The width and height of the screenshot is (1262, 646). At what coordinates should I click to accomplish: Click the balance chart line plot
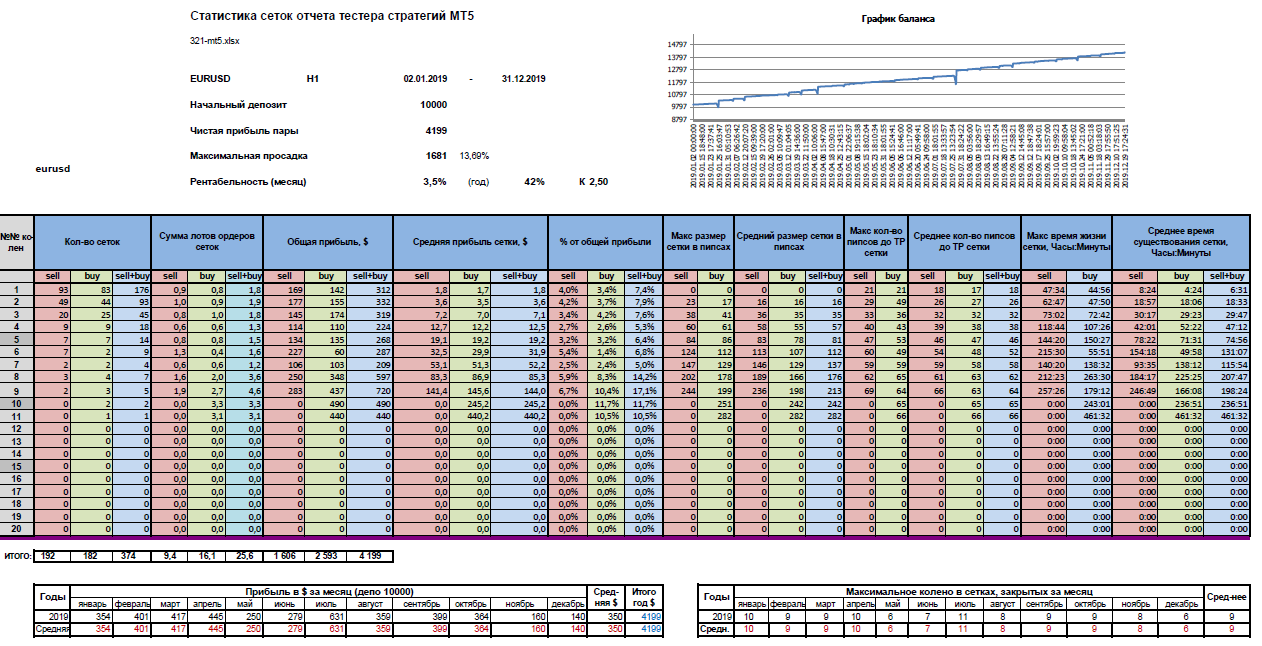click(908, 78)
